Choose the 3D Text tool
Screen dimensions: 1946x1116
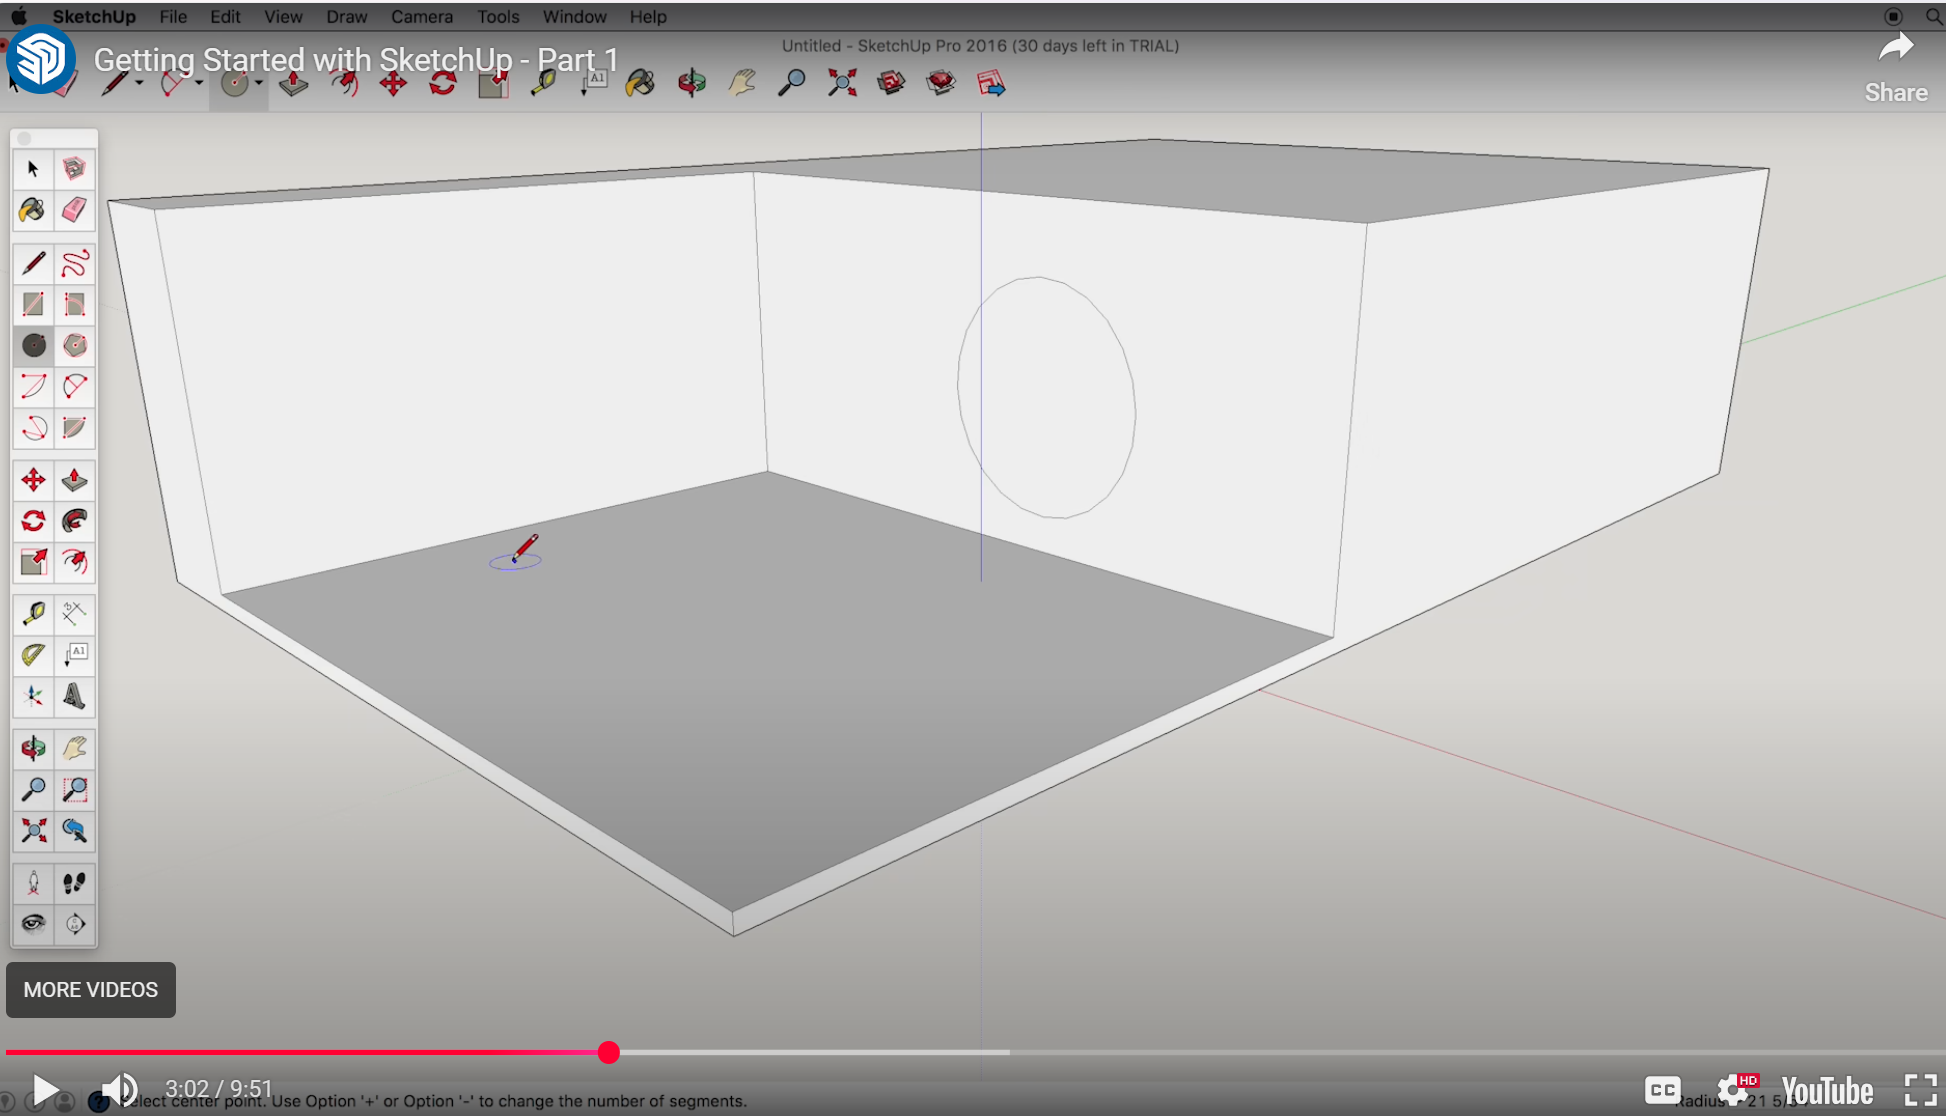pos(74,696)
